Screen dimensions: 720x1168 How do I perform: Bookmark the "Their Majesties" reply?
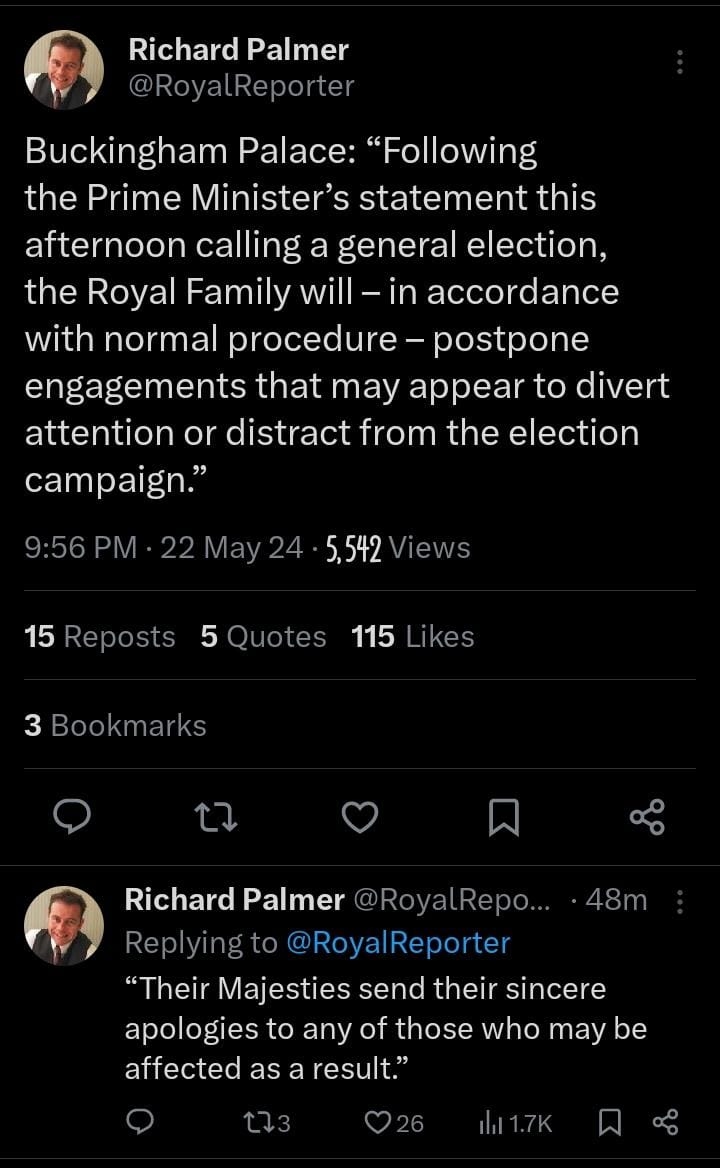coord(607,1124)
